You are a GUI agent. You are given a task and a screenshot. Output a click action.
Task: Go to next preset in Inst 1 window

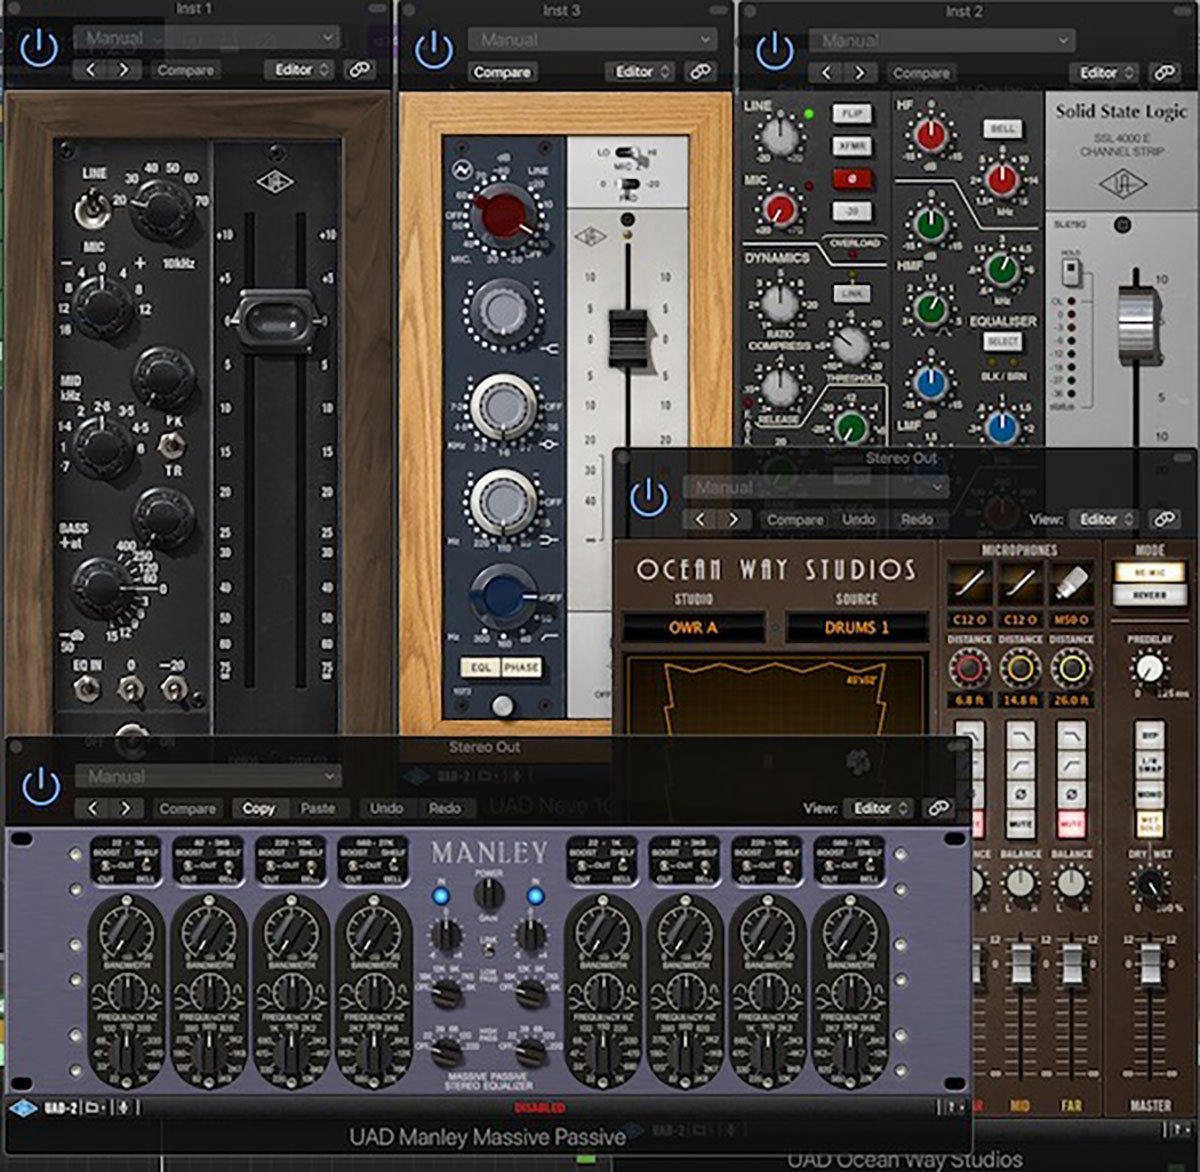click(x=123, y=70)
